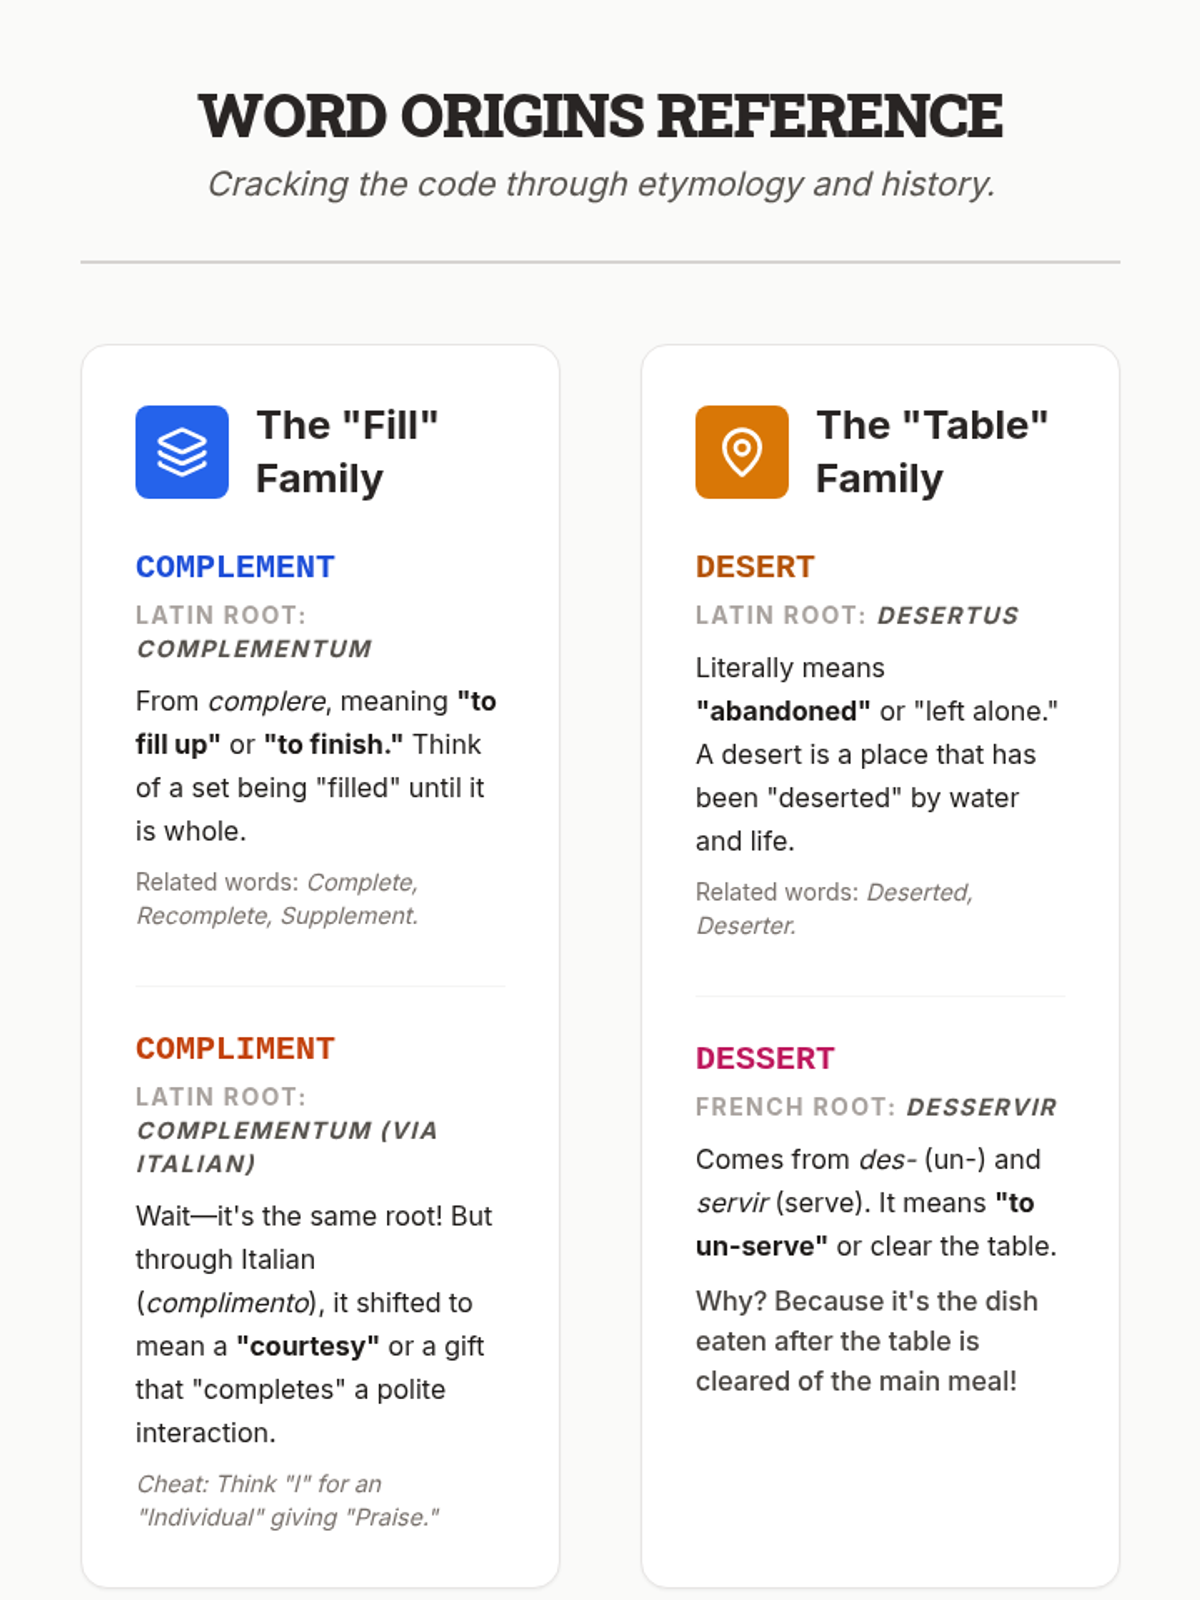Click the Word Origins Reference title
This screenshot has width=1200, height=1600.
point(600,116)
